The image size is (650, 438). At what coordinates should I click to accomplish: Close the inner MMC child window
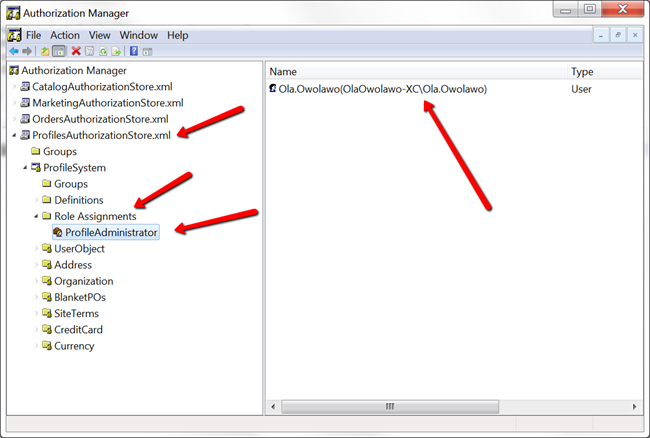[635, 36]
